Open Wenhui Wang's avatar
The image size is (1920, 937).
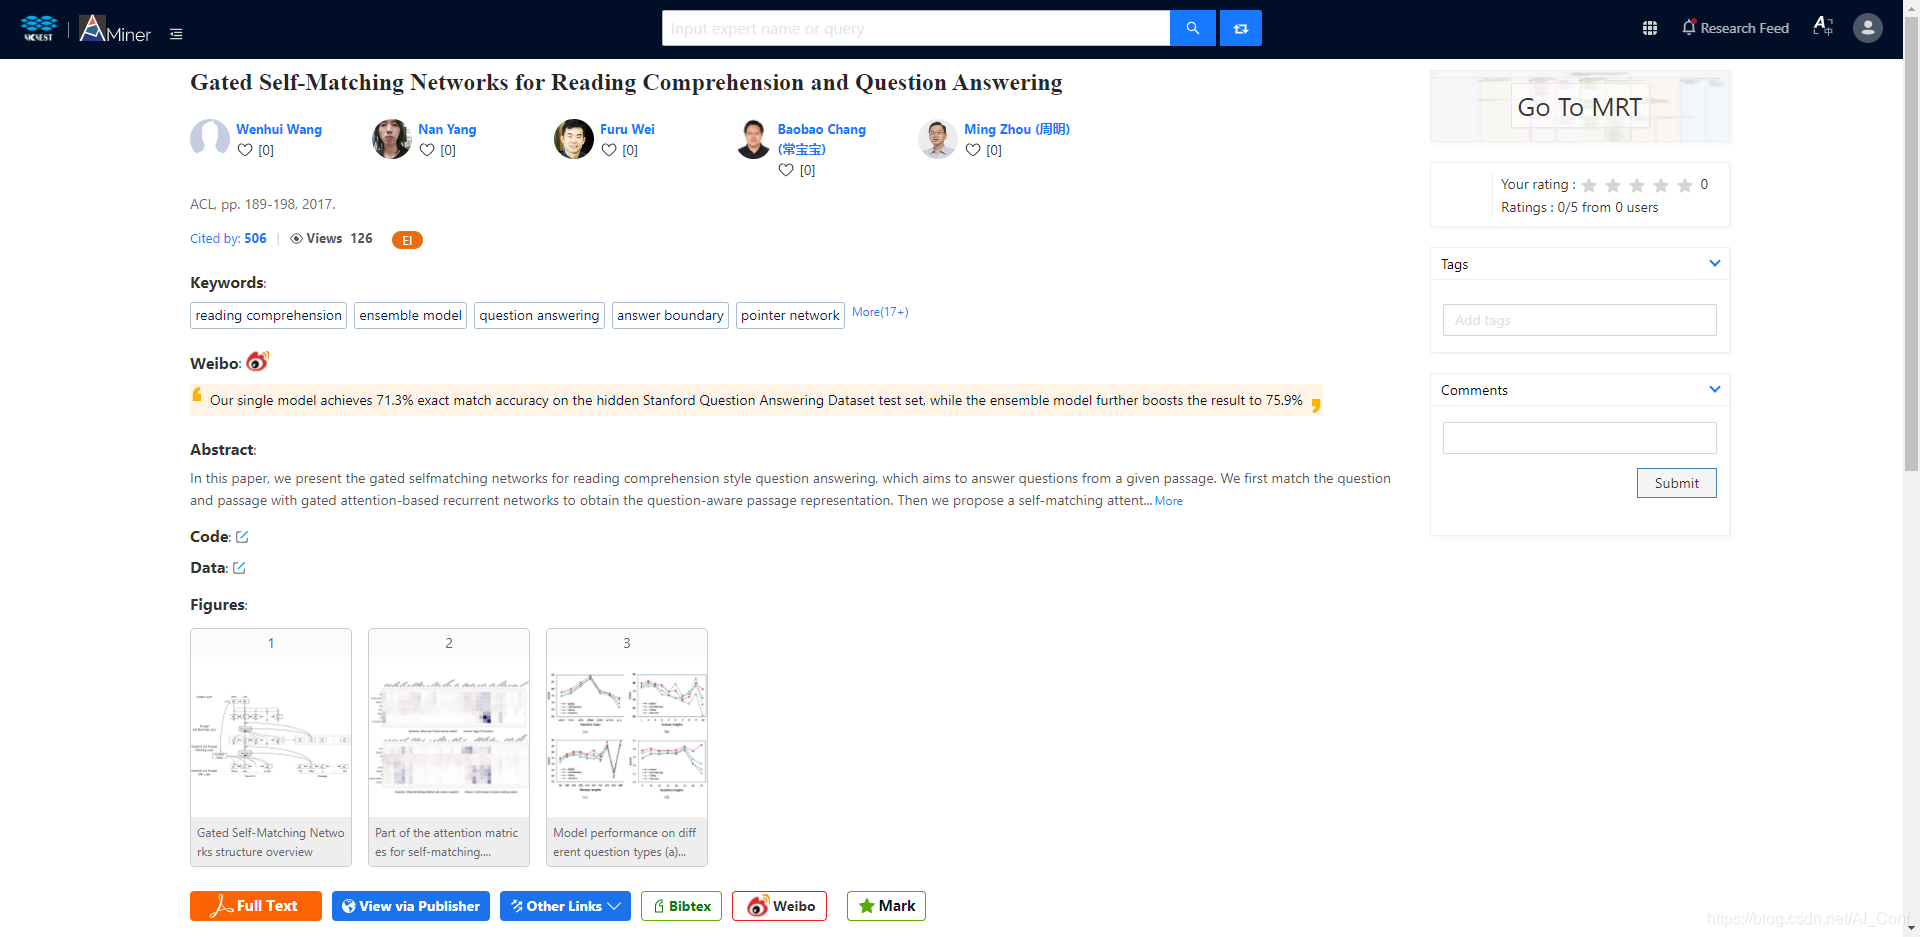point(210,139)
